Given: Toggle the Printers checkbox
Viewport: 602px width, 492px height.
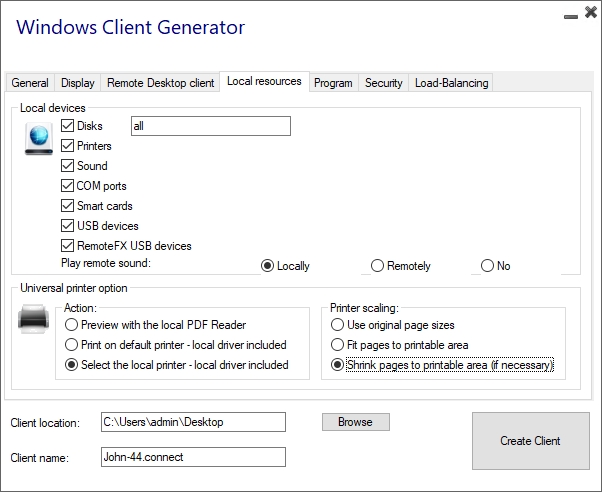Looking at the screenshot, I should tap(68, 146).
